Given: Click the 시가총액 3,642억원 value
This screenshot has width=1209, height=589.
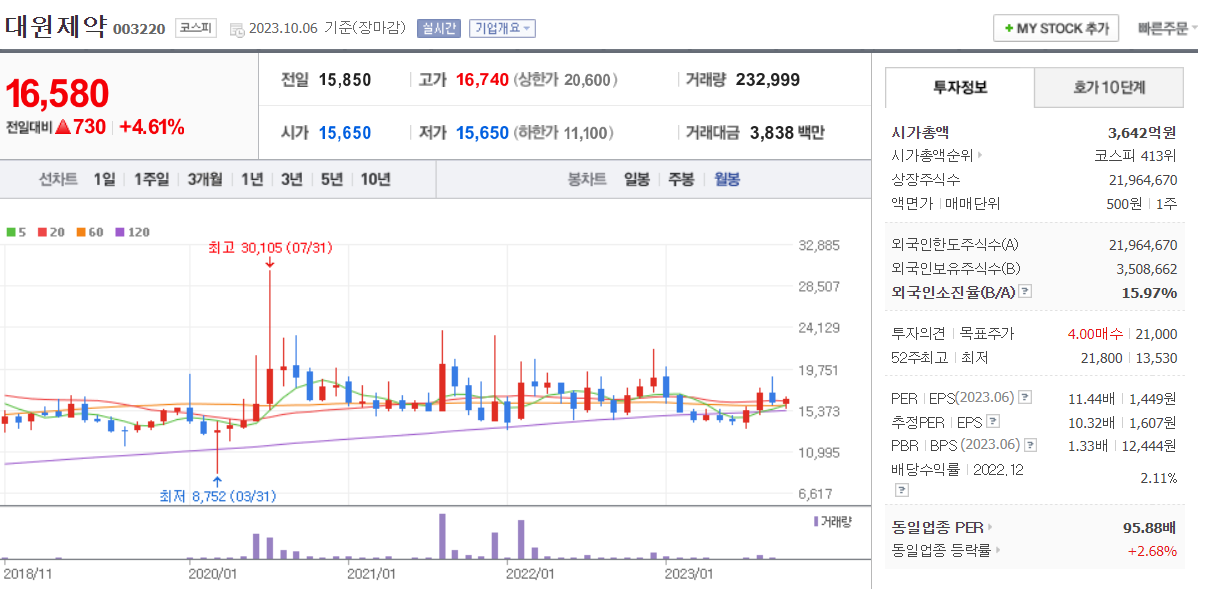Looking at the screenshot, I should (x=1142, y=132).
